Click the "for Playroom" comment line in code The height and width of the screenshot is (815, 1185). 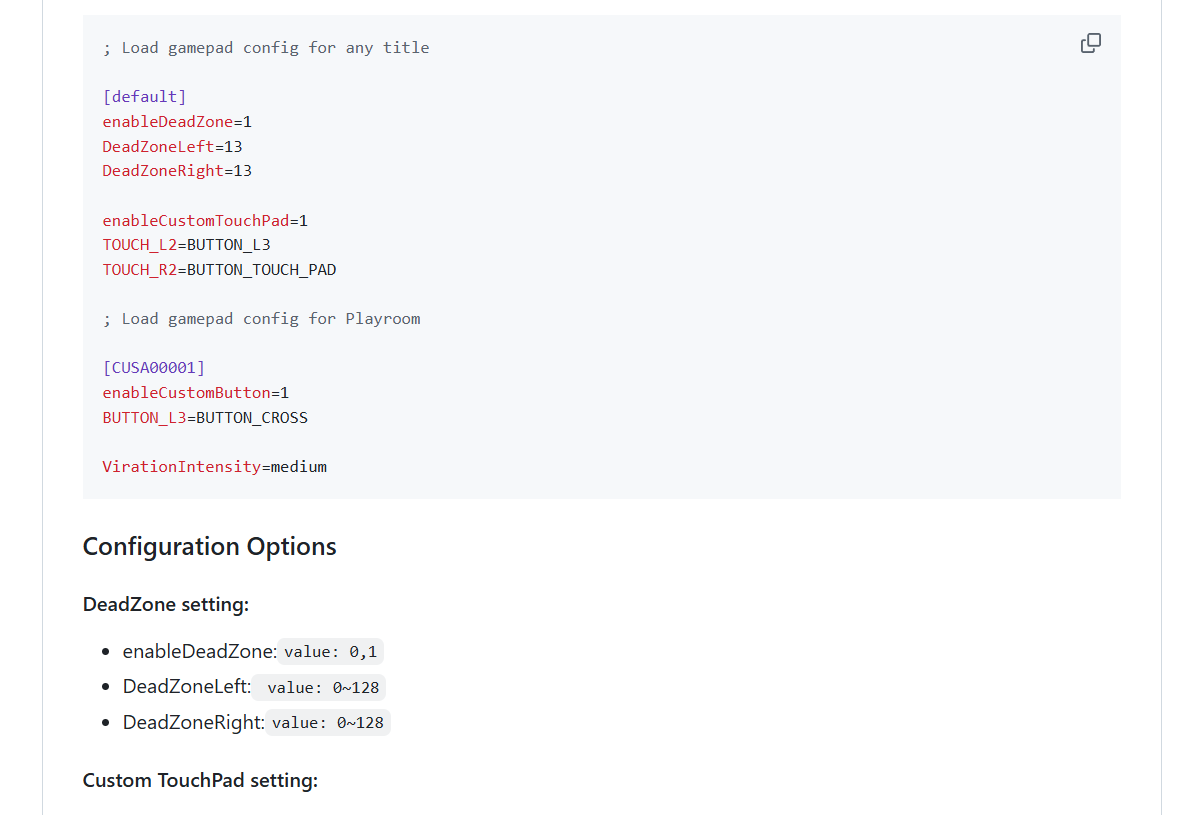[x=261, y=319]
